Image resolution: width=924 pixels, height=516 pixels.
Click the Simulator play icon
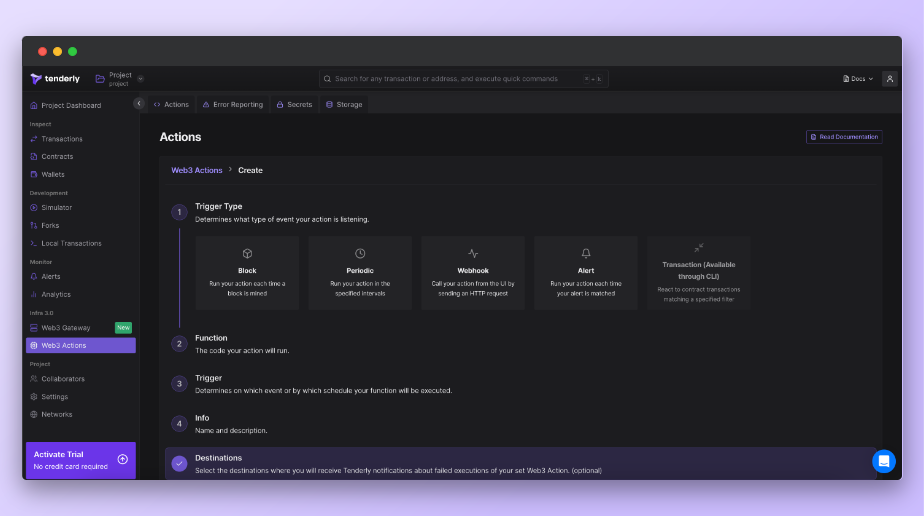[34, 207]
